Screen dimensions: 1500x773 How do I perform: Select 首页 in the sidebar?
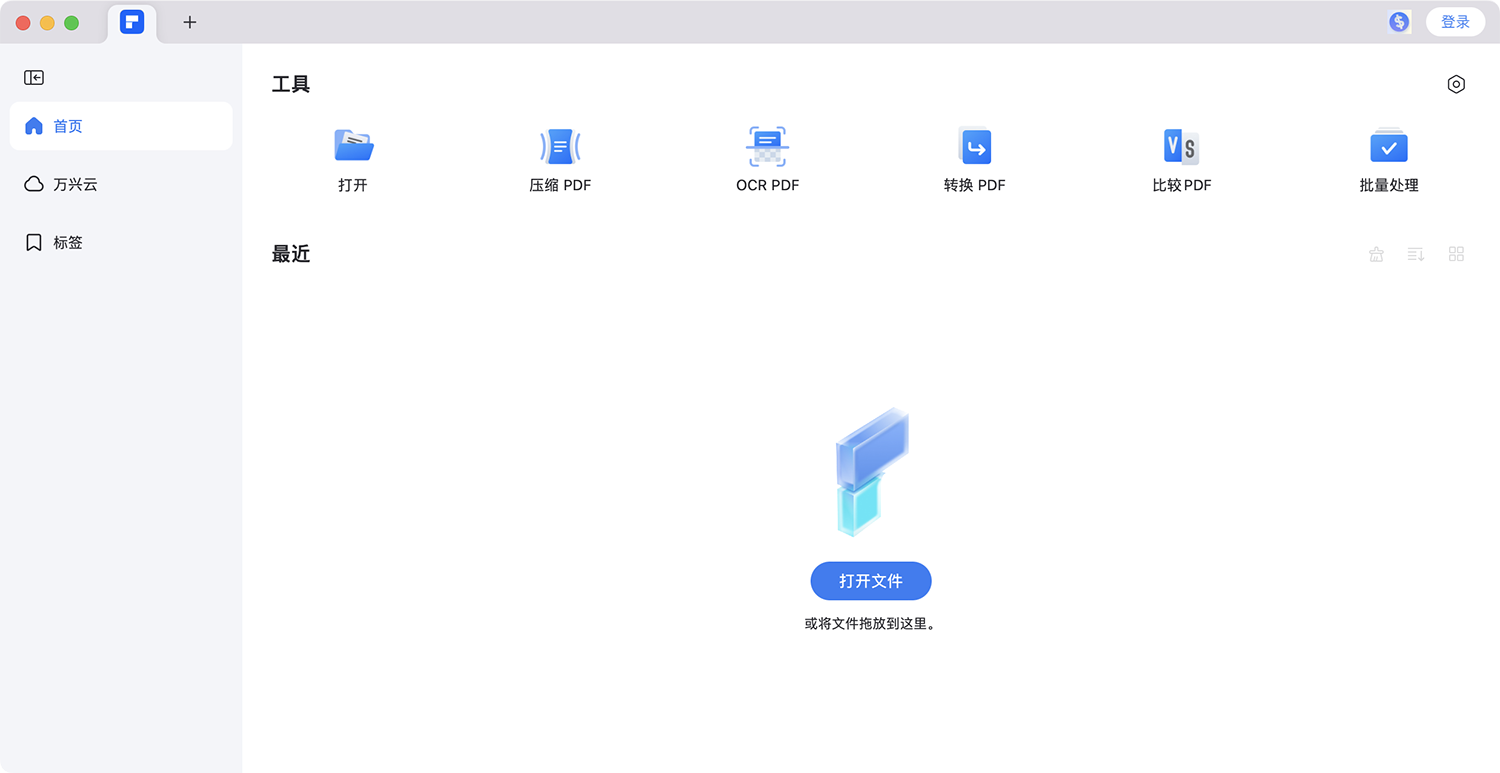tap(68, 126)
